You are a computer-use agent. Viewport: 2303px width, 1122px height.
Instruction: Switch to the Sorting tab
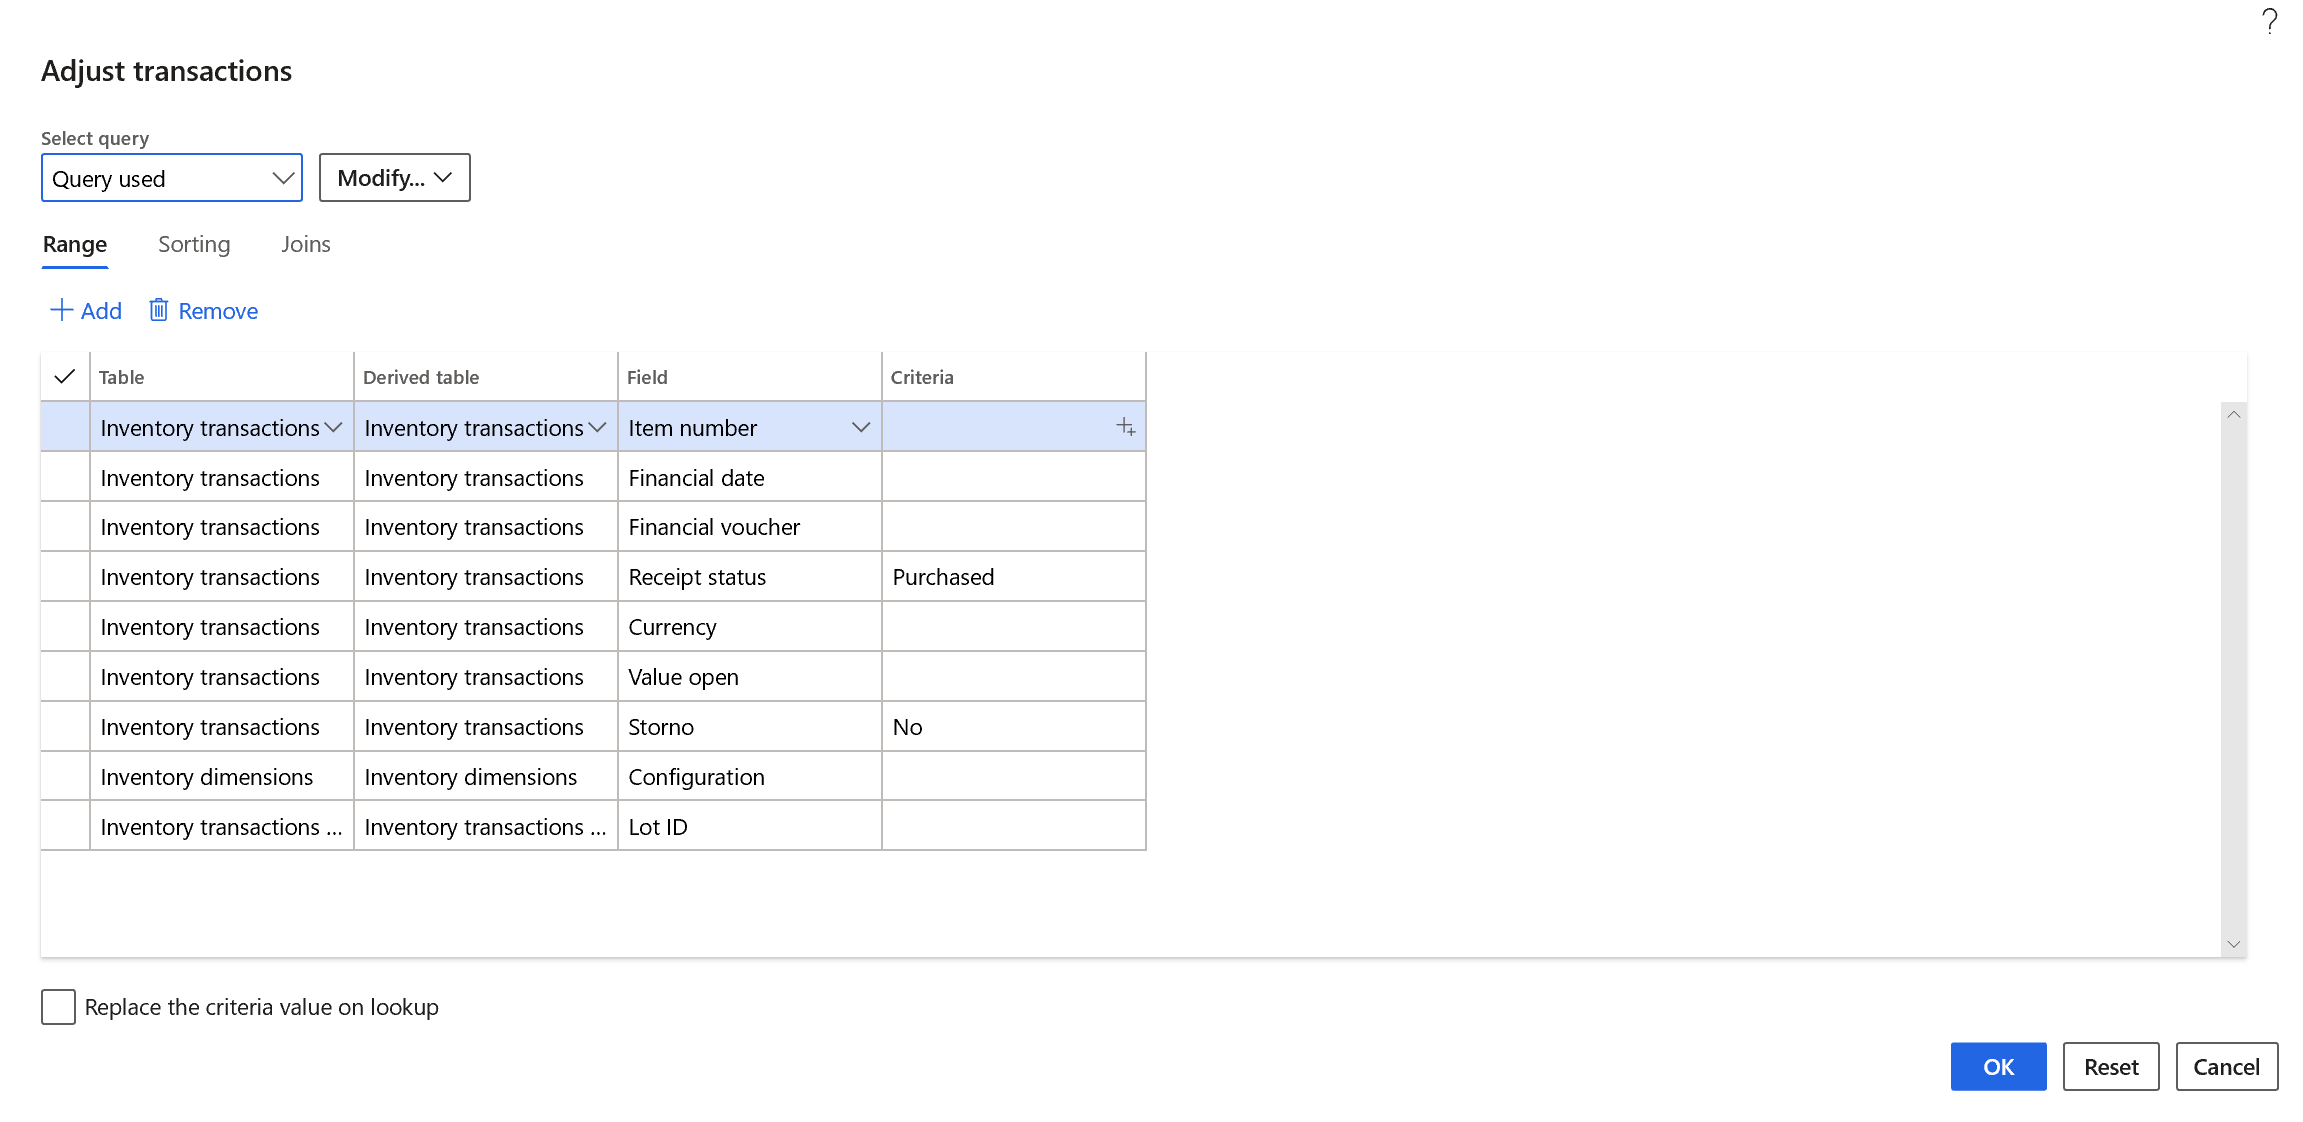coord(193,244)
